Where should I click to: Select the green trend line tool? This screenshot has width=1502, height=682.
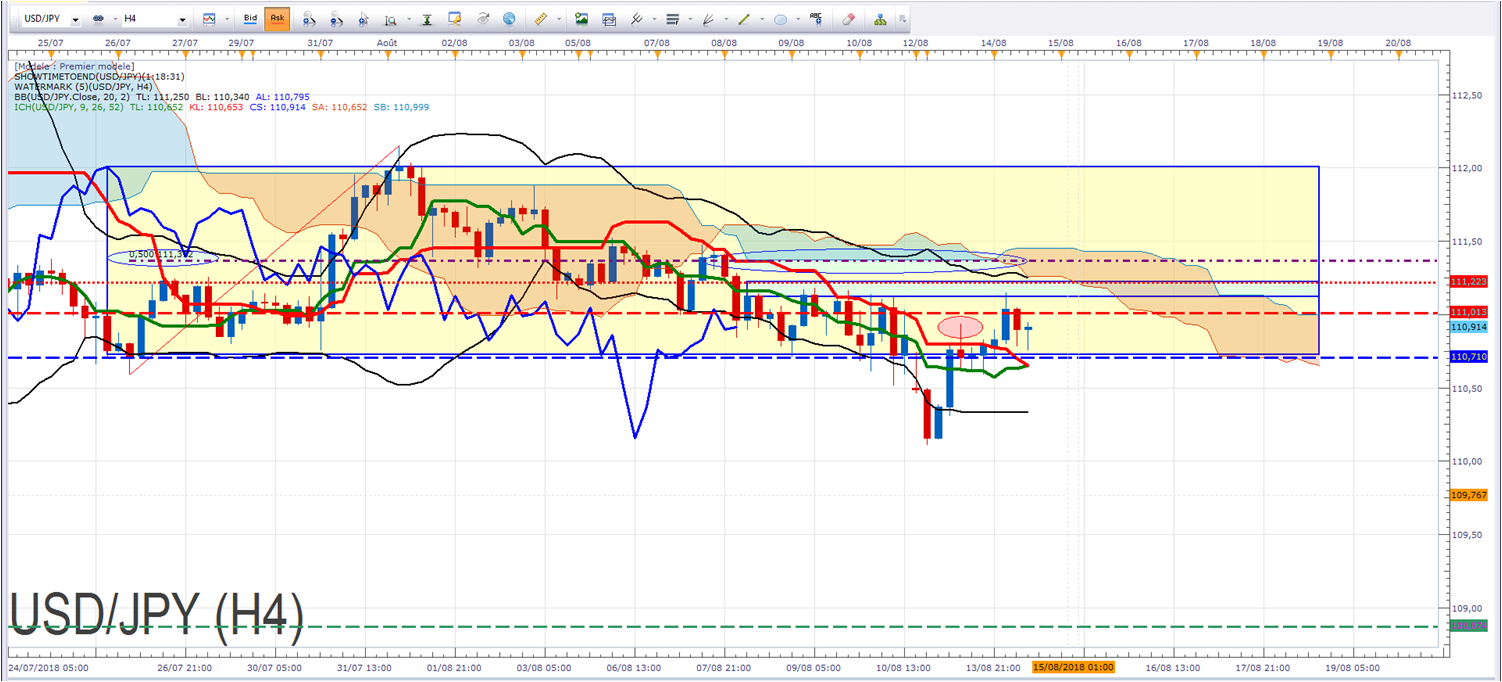point(744,19)
